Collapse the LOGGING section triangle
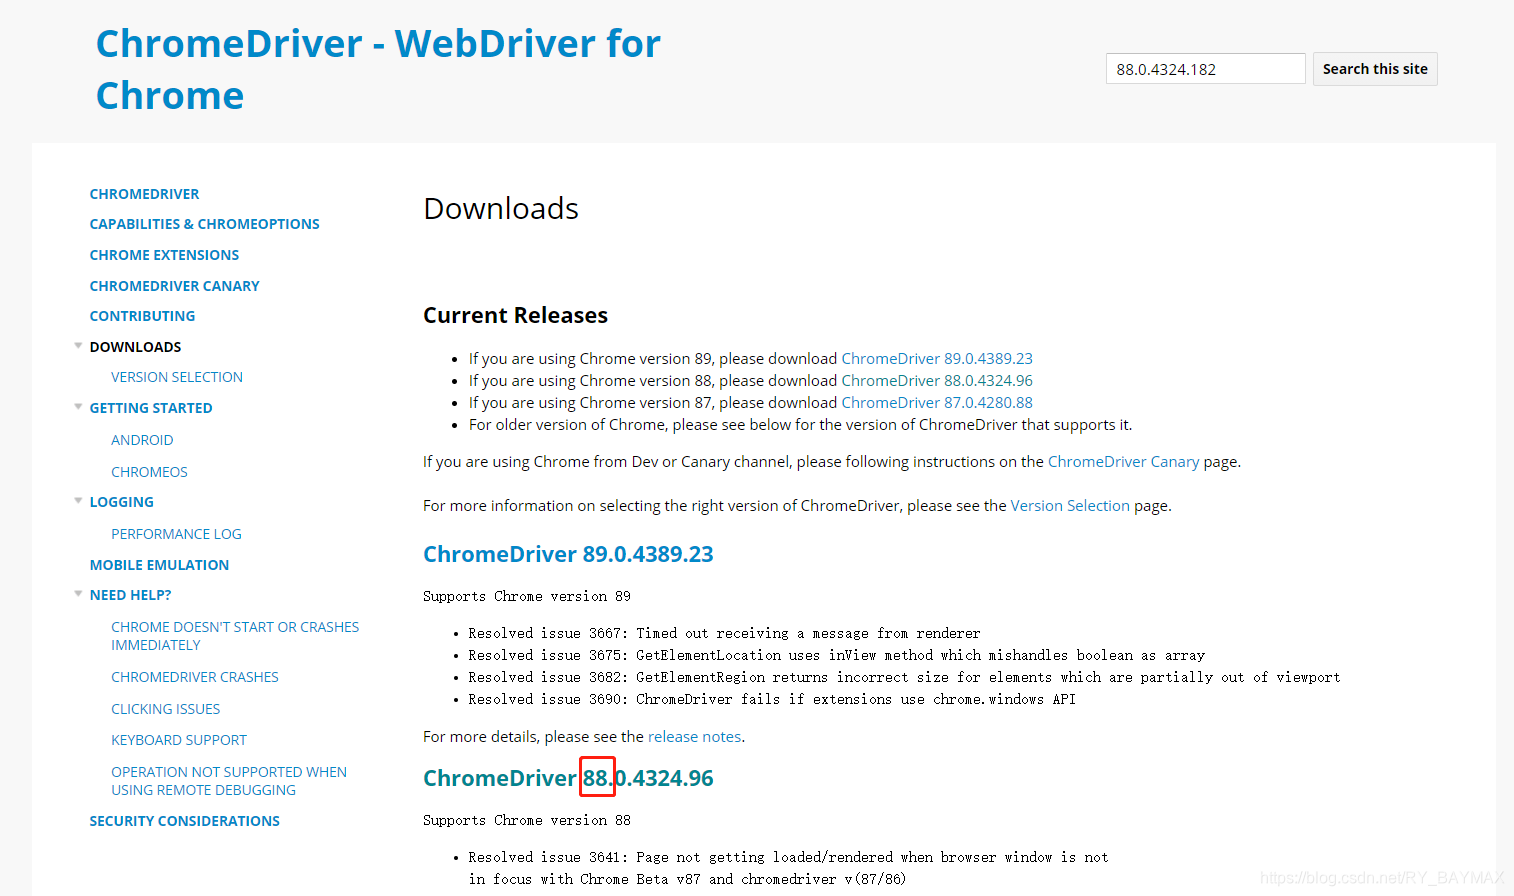This screenshot has height=896, width=1514. click(78, 501)
